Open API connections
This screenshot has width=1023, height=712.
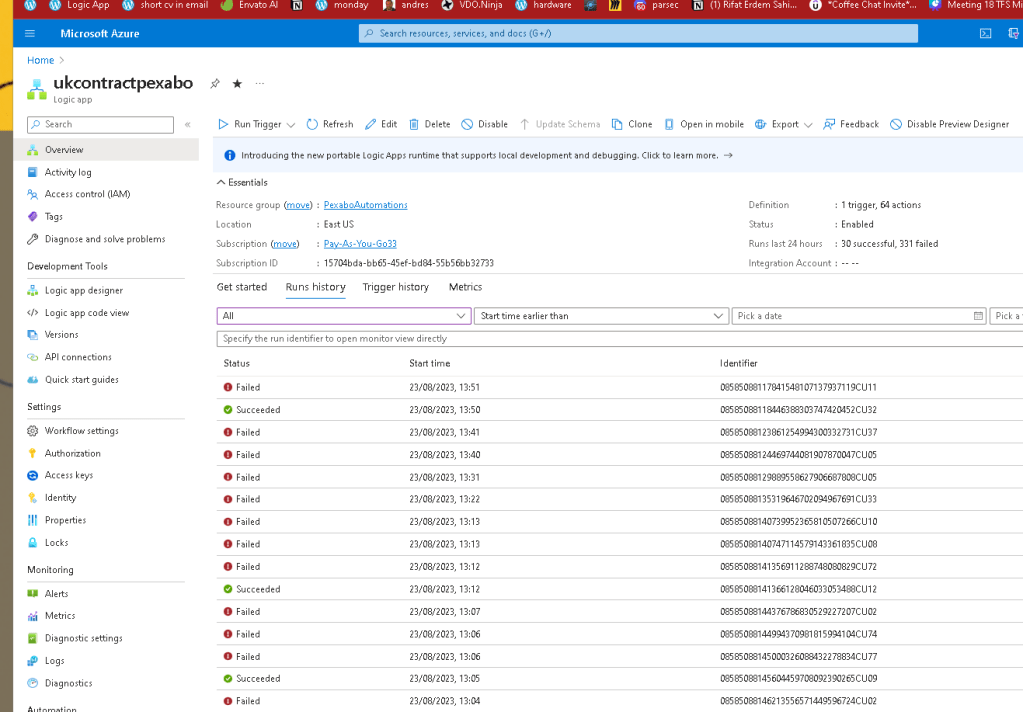pos(78,357)
